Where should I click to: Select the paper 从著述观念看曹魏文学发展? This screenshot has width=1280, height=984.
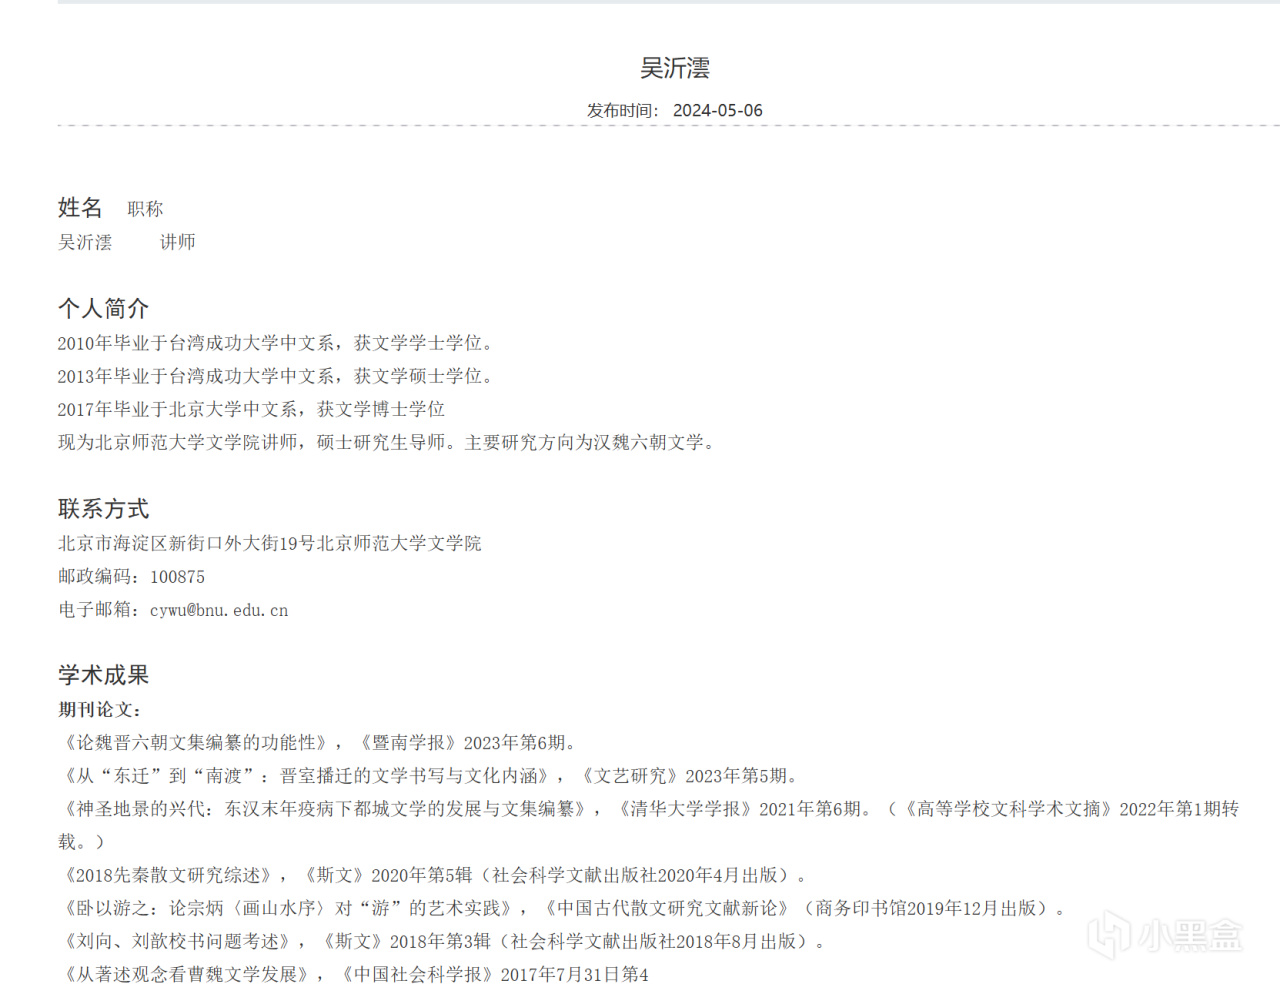tap(353, 974)
